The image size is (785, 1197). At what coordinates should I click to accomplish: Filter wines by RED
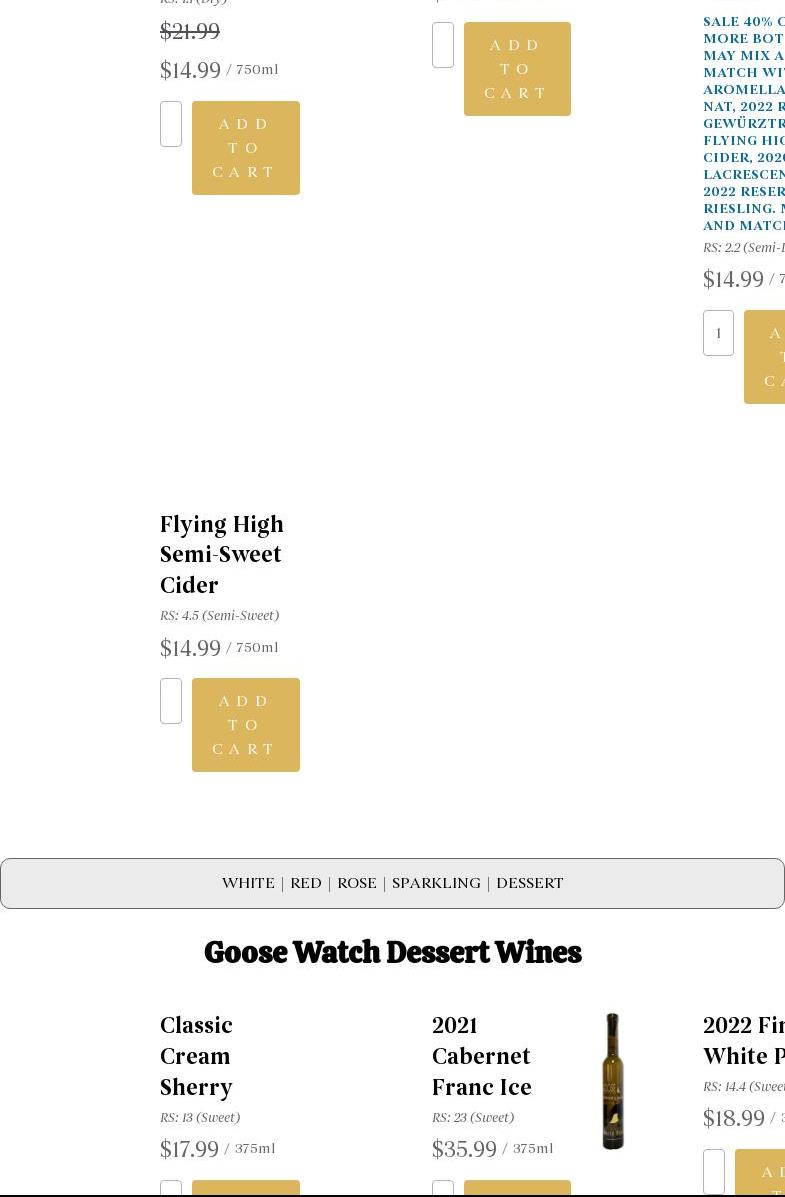click(x=305, y=883)
